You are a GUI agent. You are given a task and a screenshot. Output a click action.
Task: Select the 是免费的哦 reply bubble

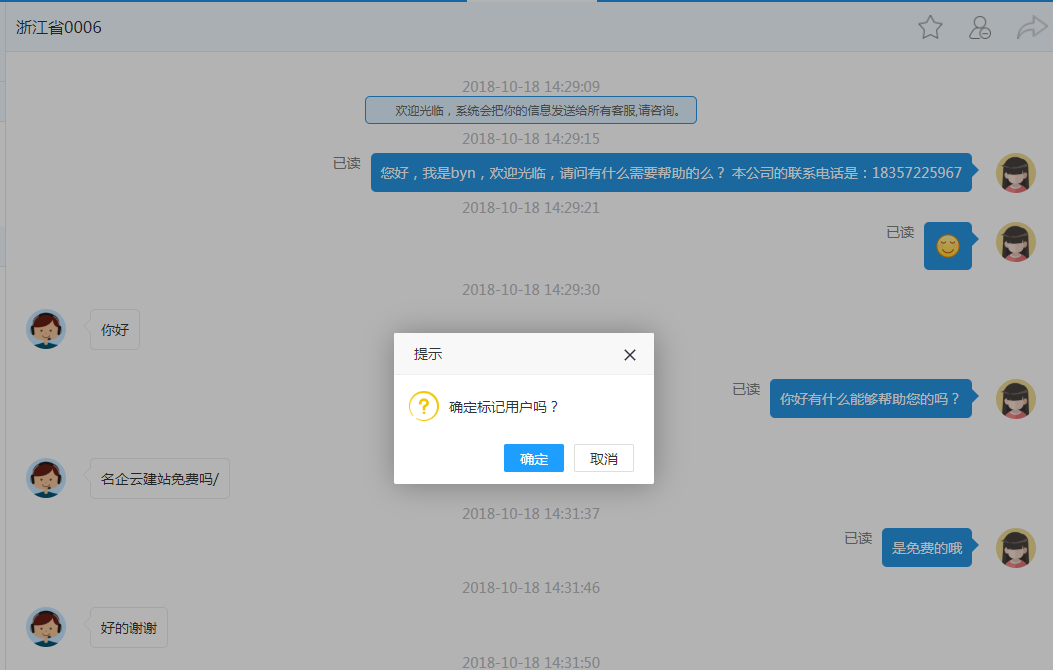tap(927, 548)
